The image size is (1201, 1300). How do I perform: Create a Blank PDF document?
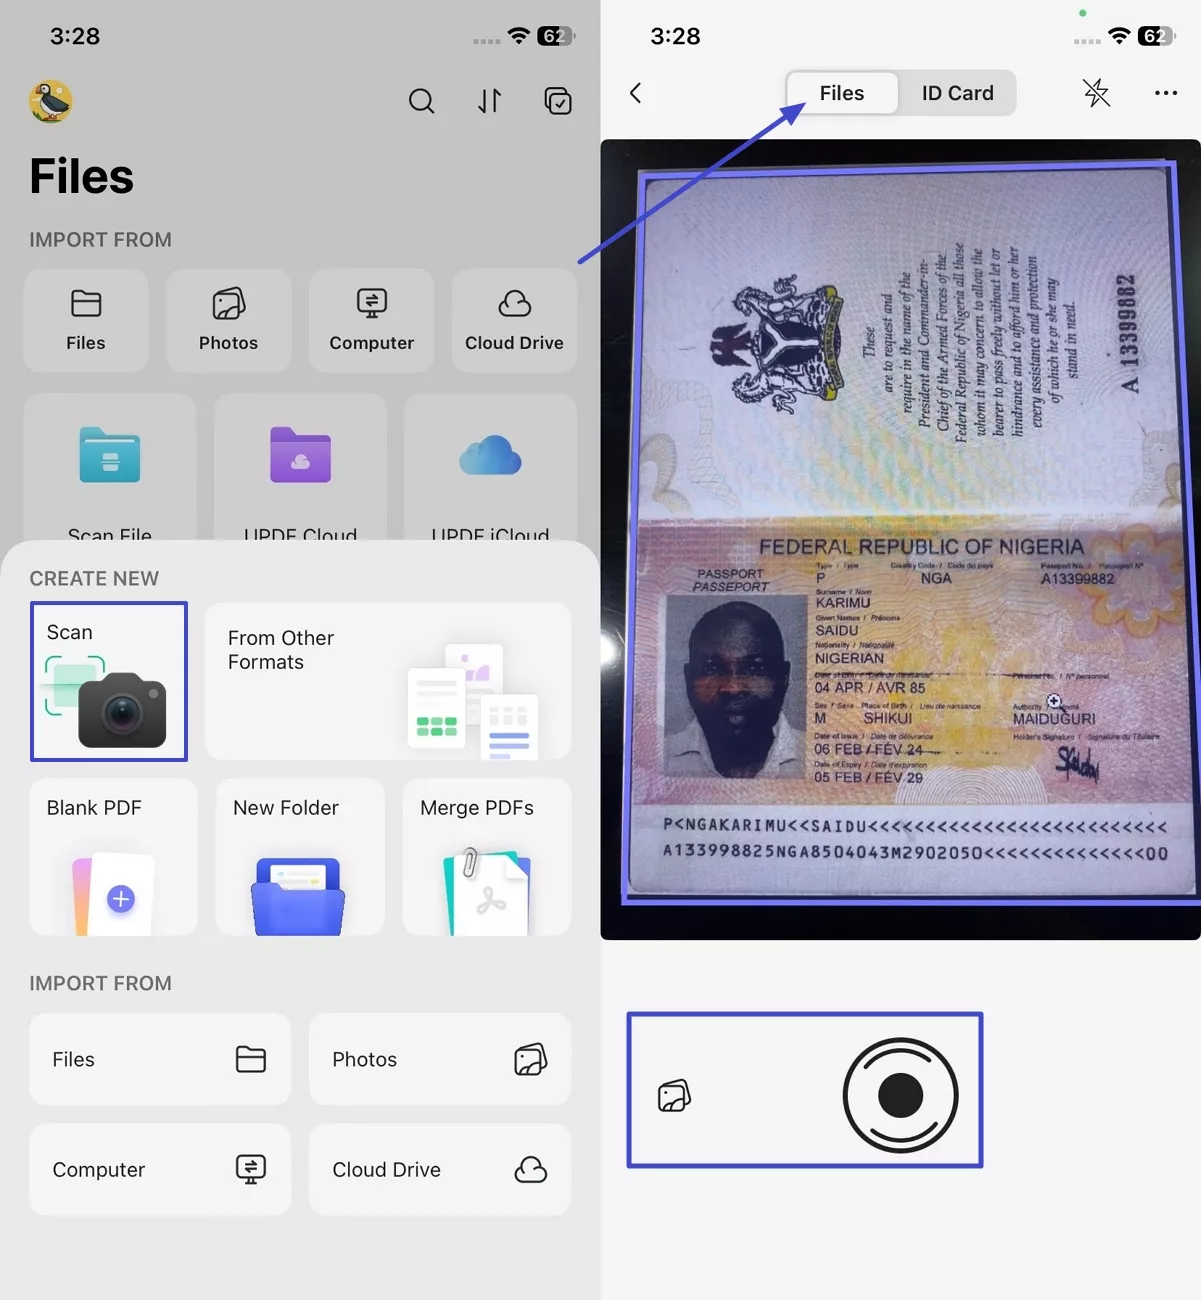pos(113,857)
